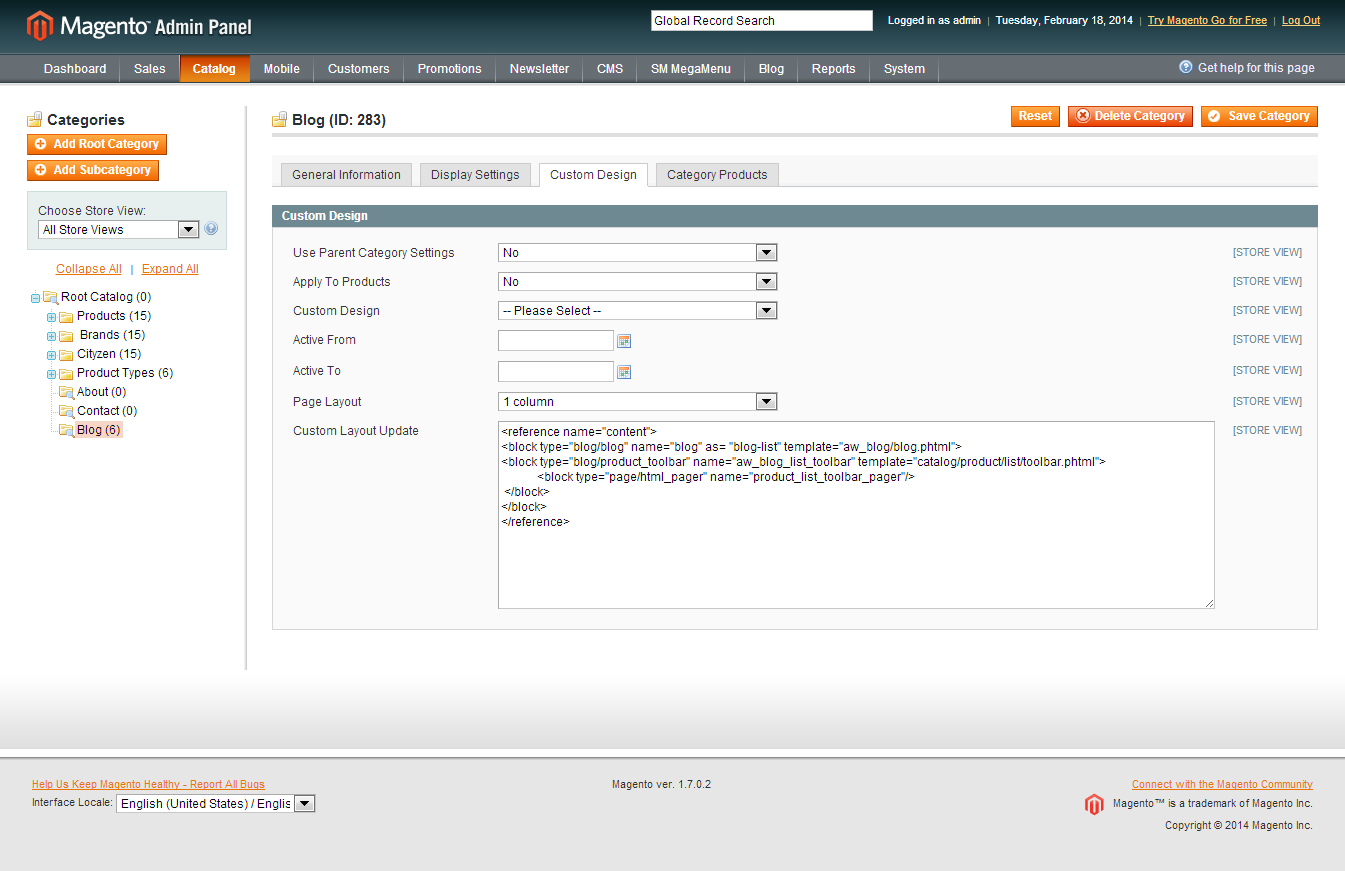Open the Sales menu

coord(150,69)
